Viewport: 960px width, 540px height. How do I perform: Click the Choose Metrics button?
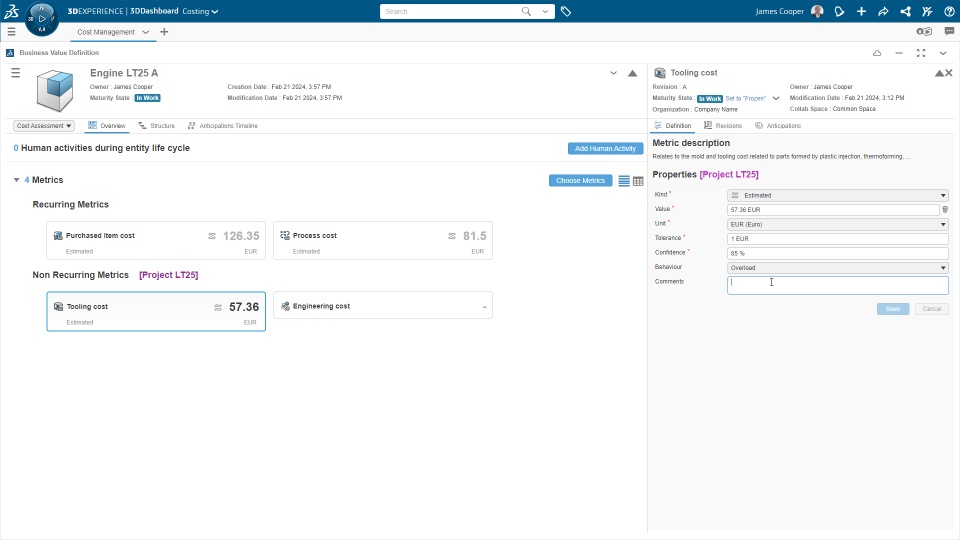(580, 181)
